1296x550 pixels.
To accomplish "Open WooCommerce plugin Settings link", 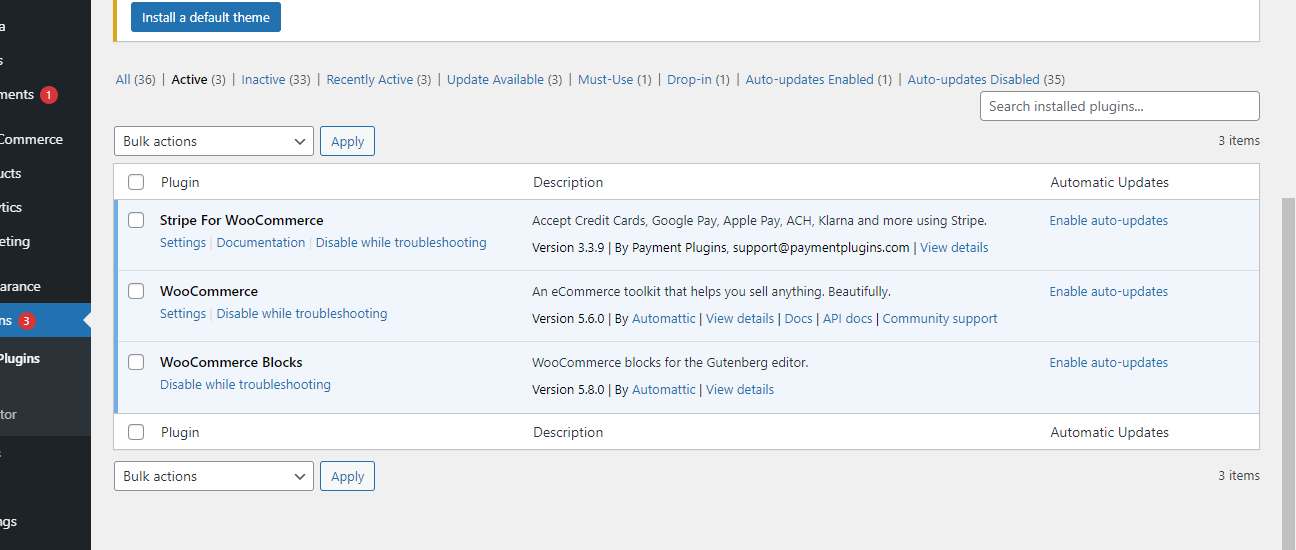I will (183, 313).
